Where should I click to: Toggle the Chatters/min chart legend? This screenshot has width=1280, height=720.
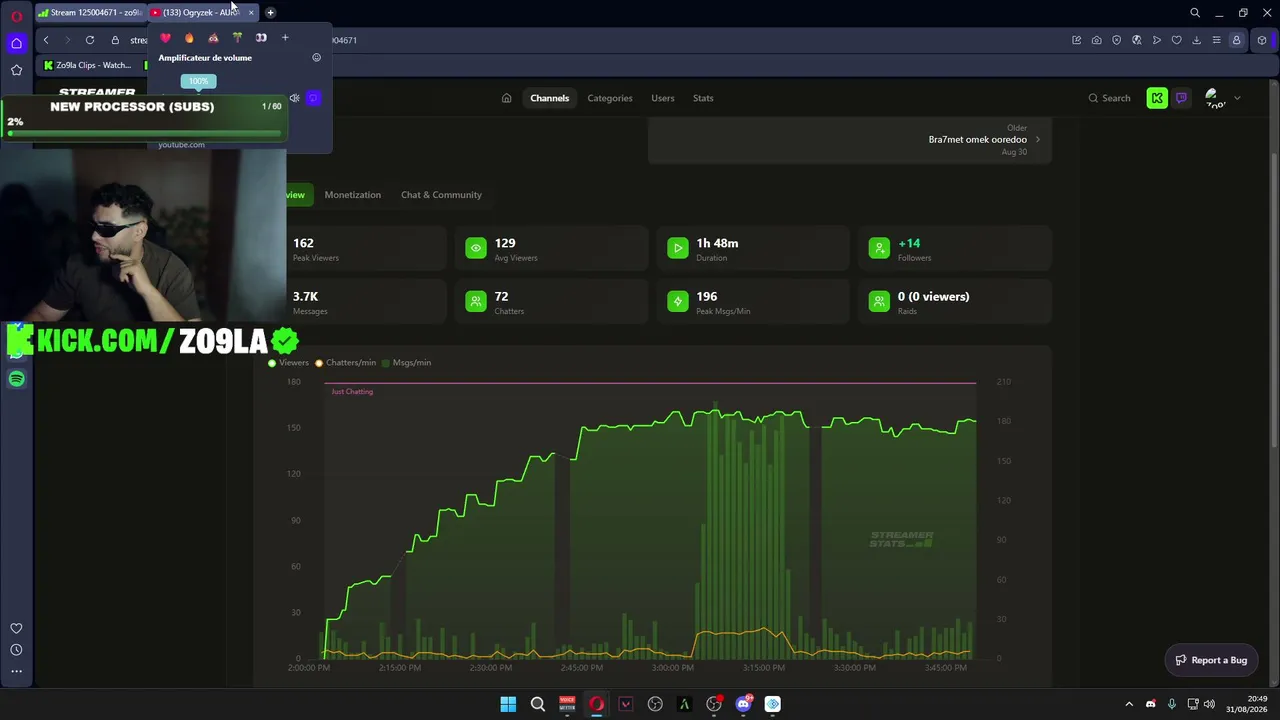tap(345, 363)
